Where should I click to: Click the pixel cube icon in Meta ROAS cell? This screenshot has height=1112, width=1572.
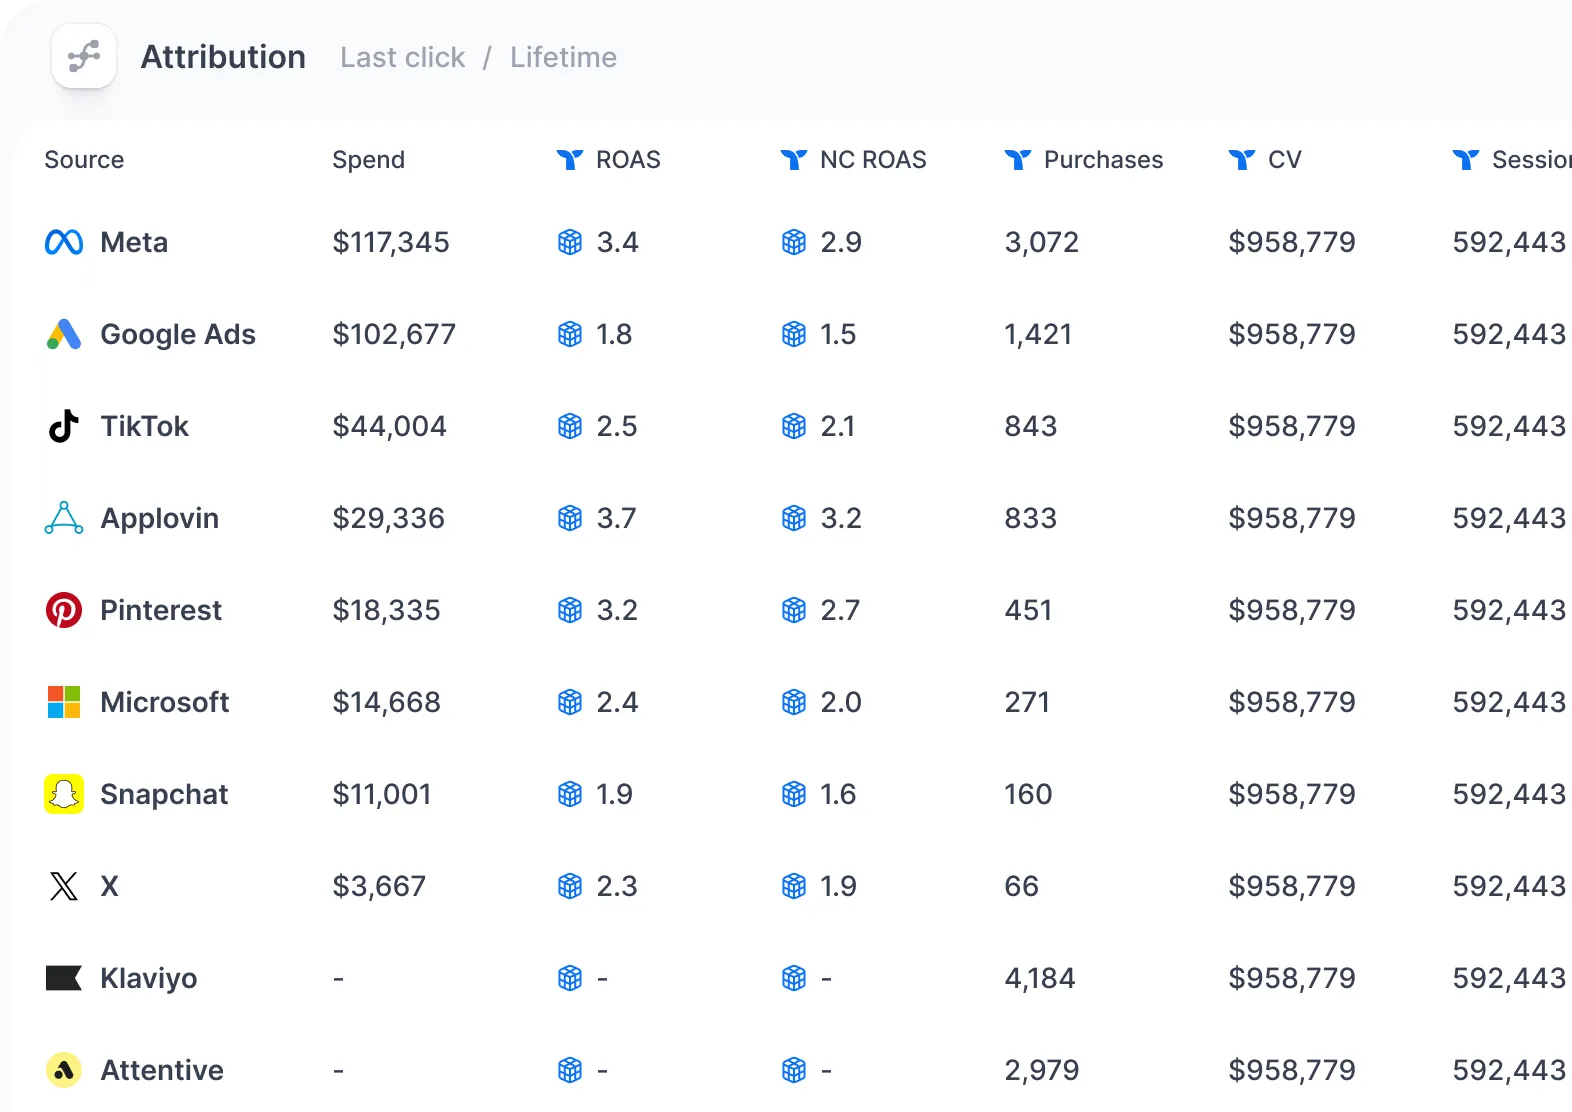coord(570,242)
